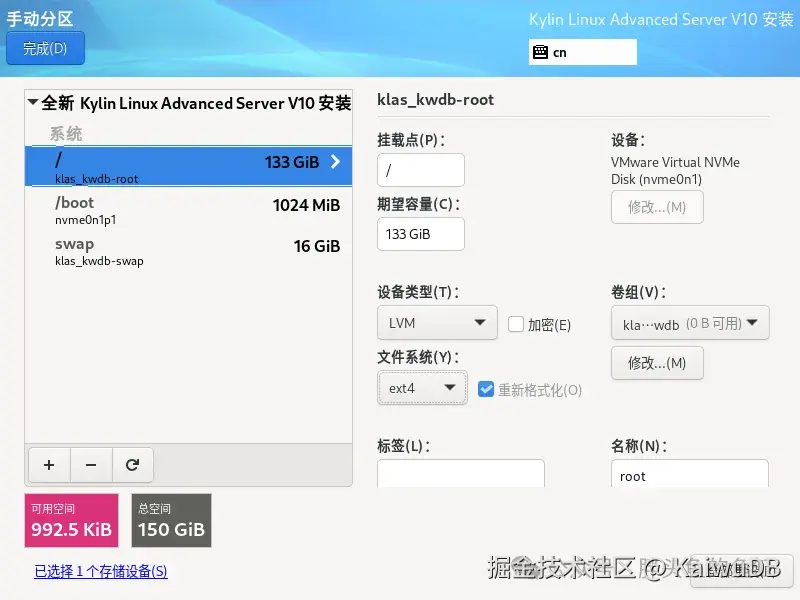The height and width of the screenshot is (600, 800).
Task: Click the 16 GiB size of swap
Action: coord(317,246)
